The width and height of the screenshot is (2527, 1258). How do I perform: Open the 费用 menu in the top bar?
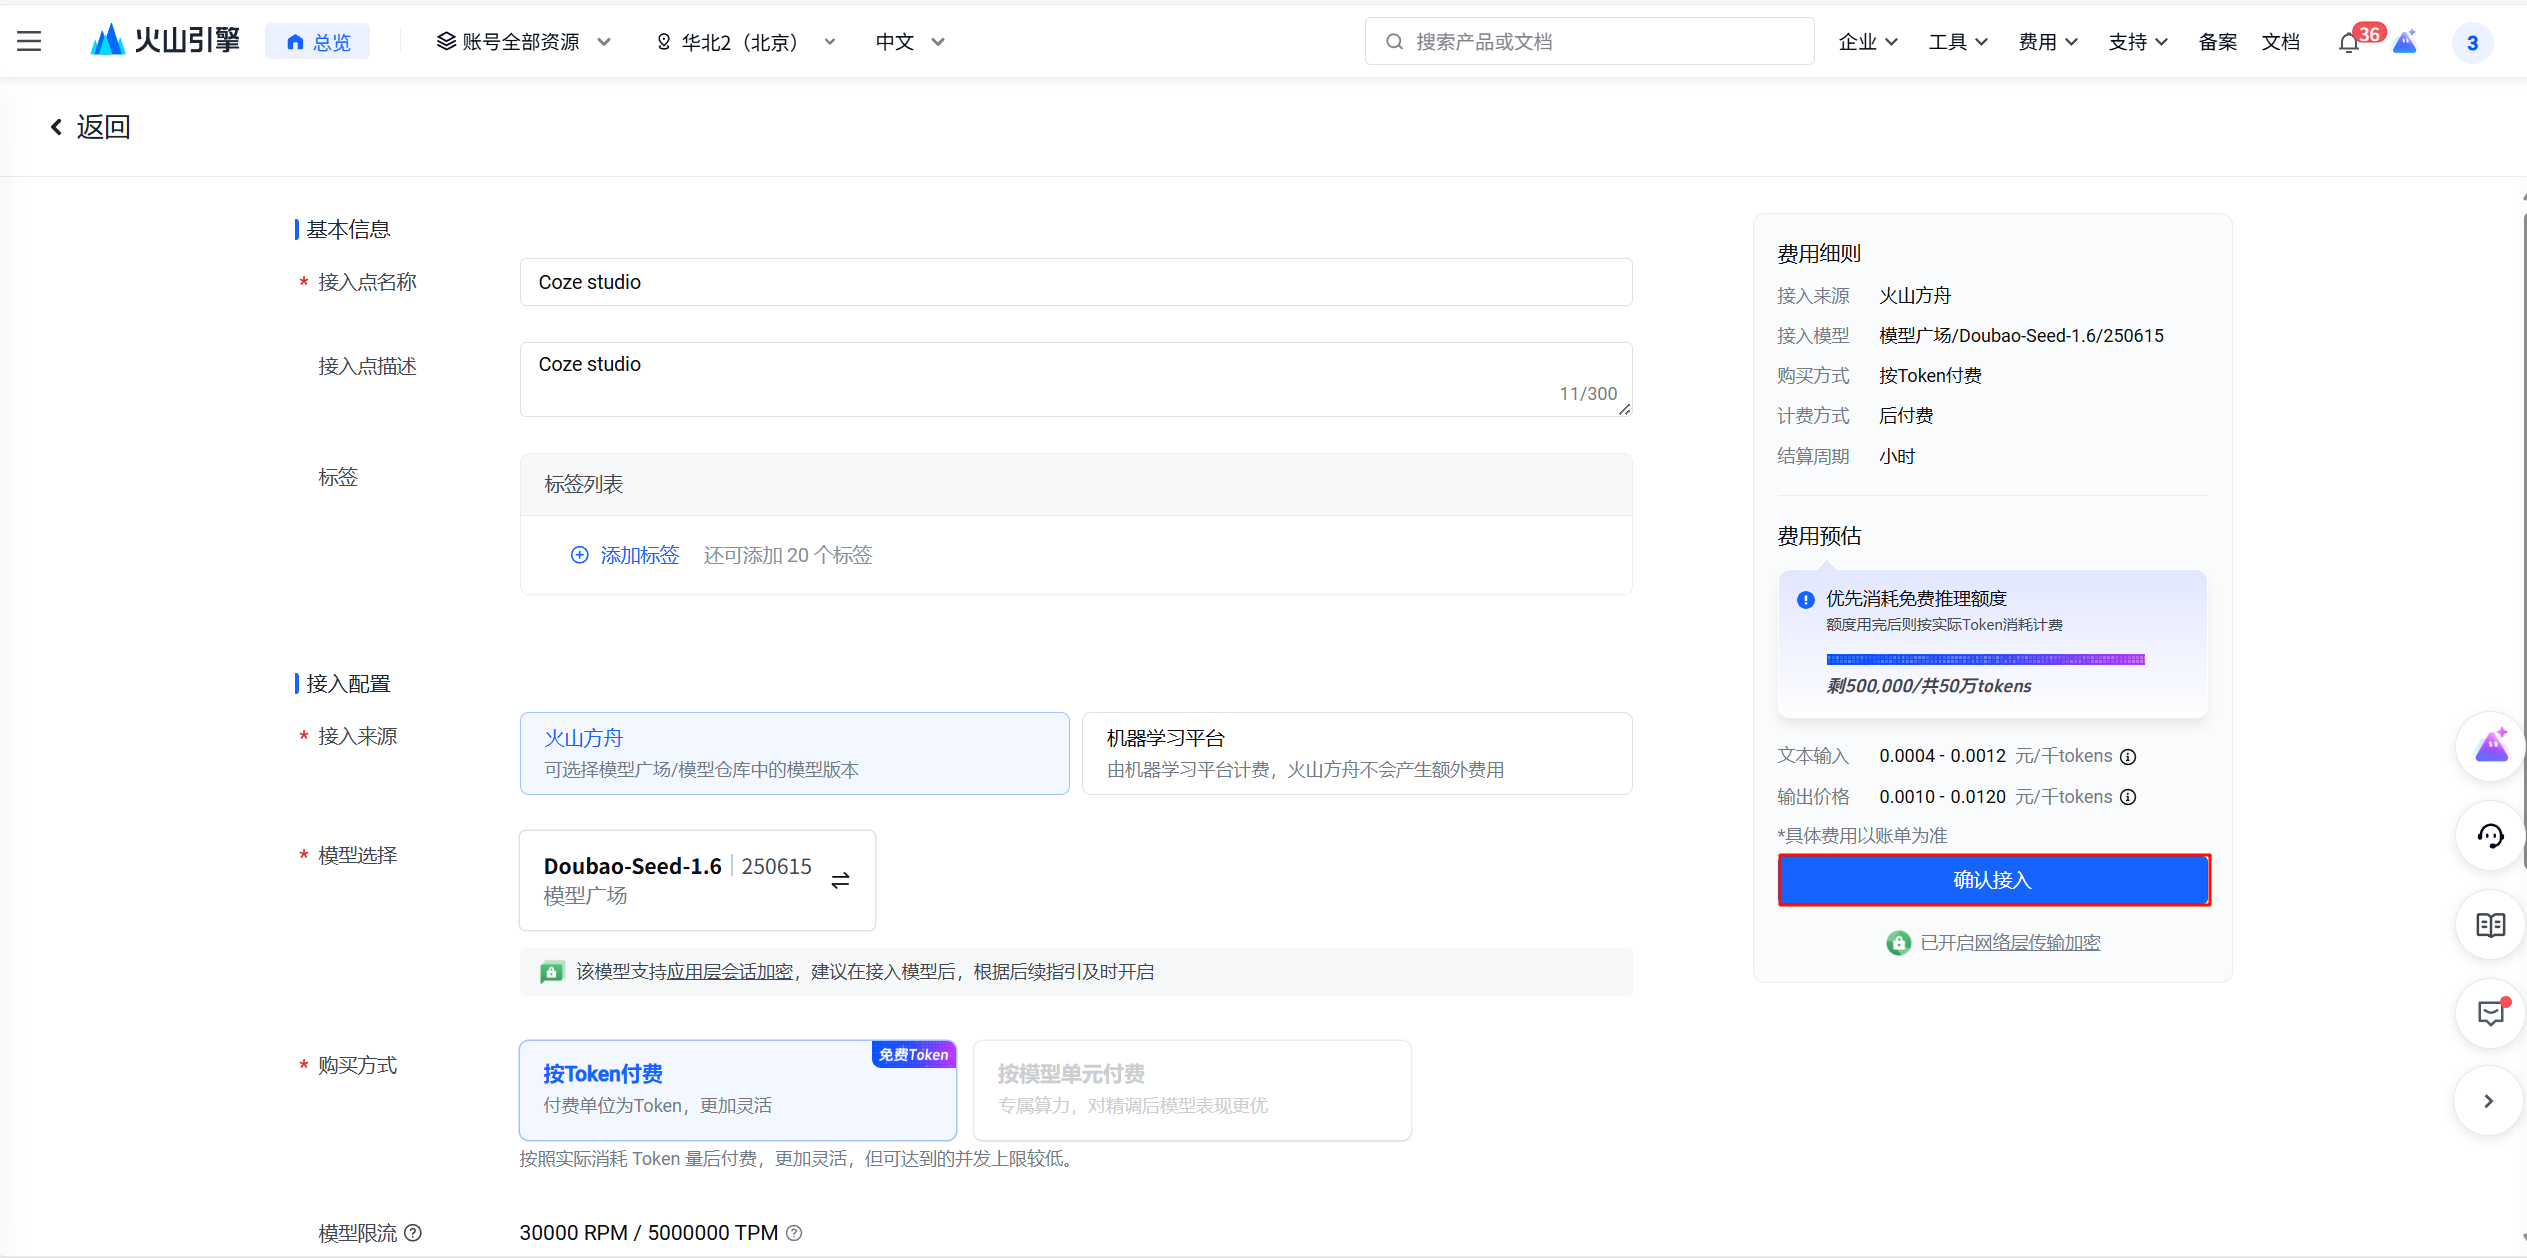(2046, 41)
